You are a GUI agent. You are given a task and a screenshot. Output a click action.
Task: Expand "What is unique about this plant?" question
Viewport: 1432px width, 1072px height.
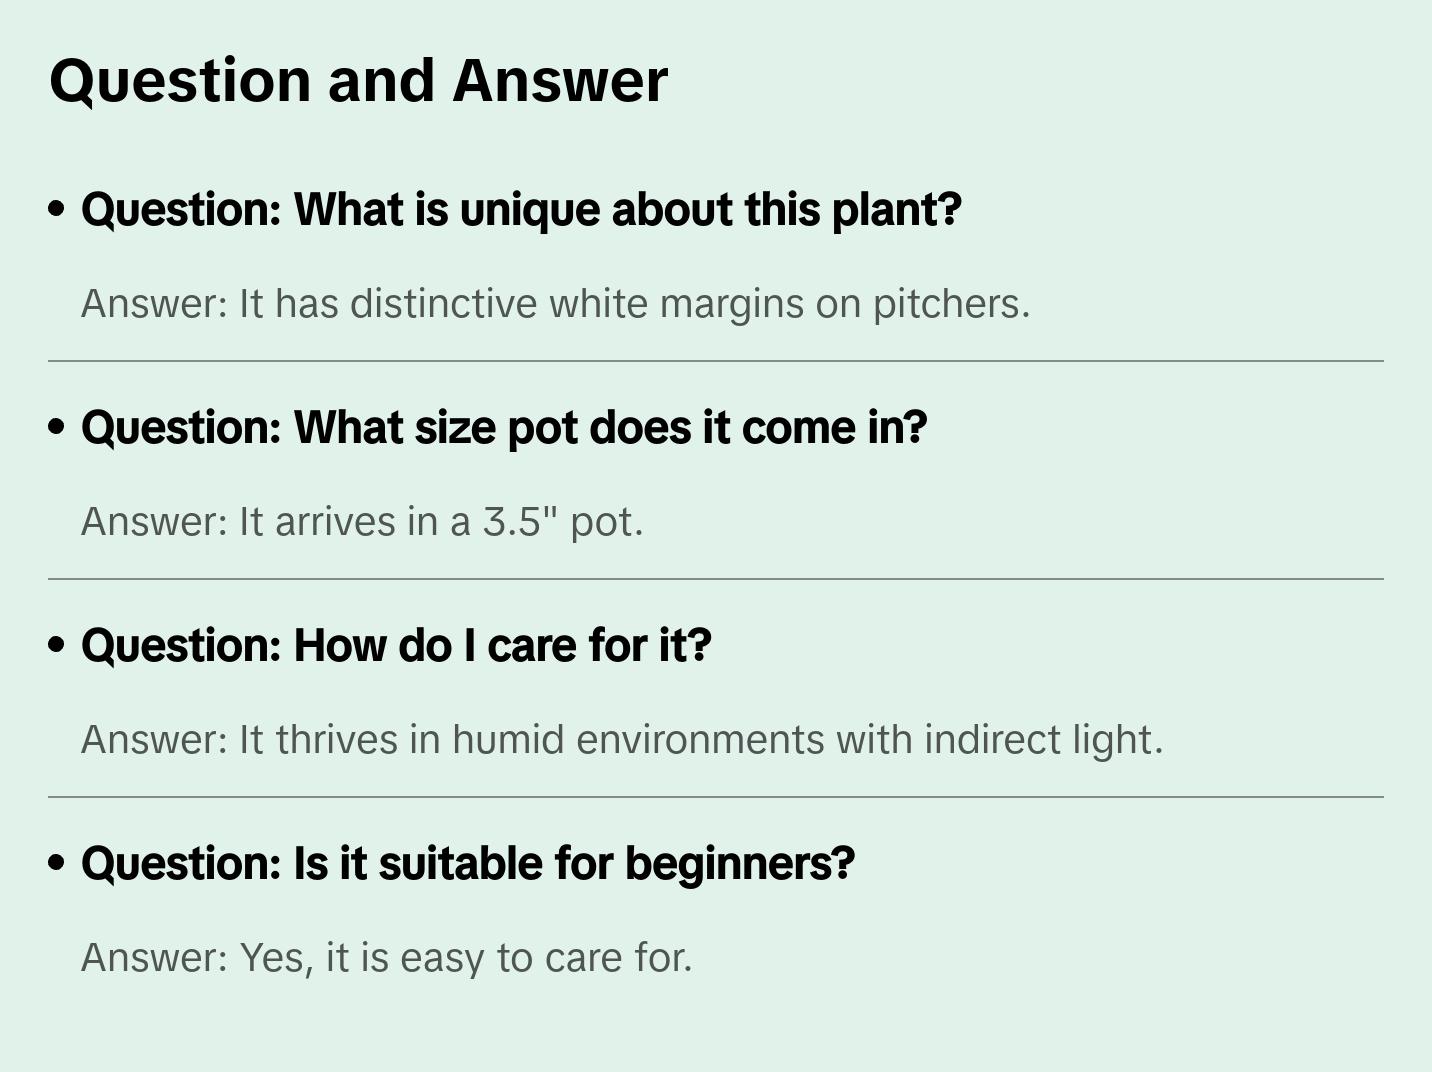point(521,210)
